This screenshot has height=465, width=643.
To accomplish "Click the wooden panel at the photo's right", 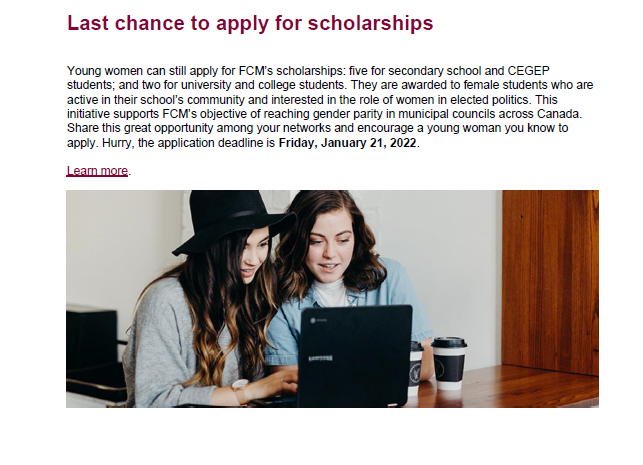I will point(550,282).
